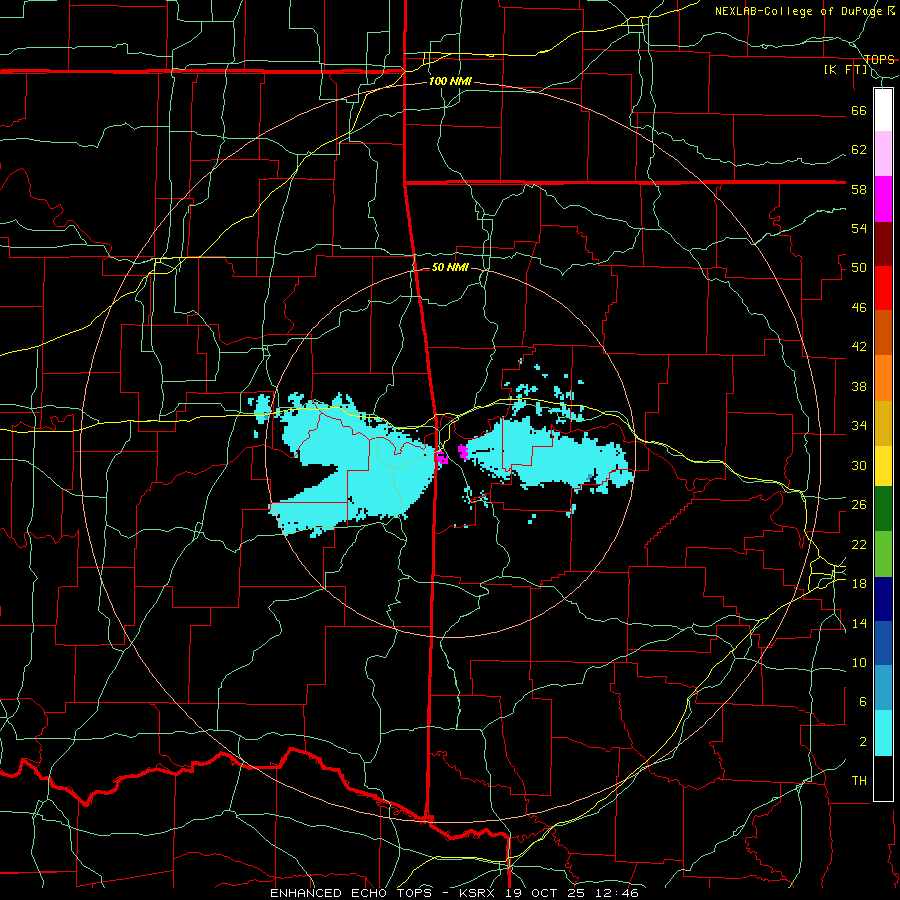Click the legend value 34
Image resolution: width=900 pixels, height=900 pixels.
pyautogui.click(x=859, y=426)
